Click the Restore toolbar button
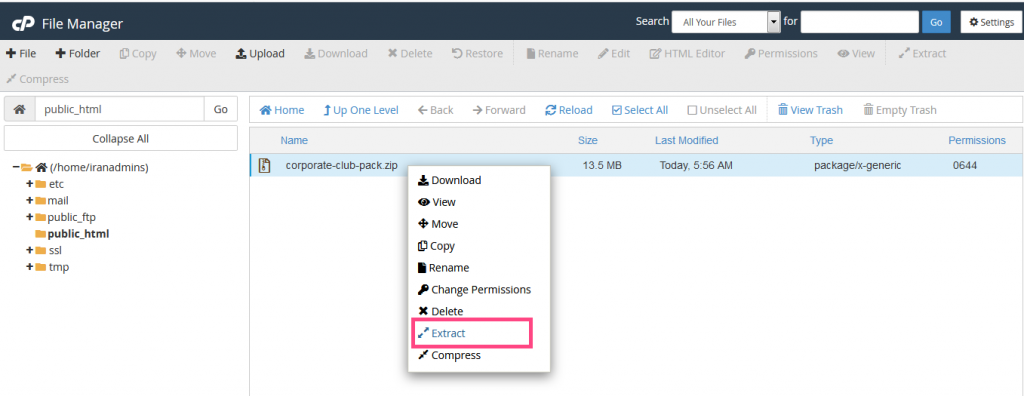 pos(477,54)
